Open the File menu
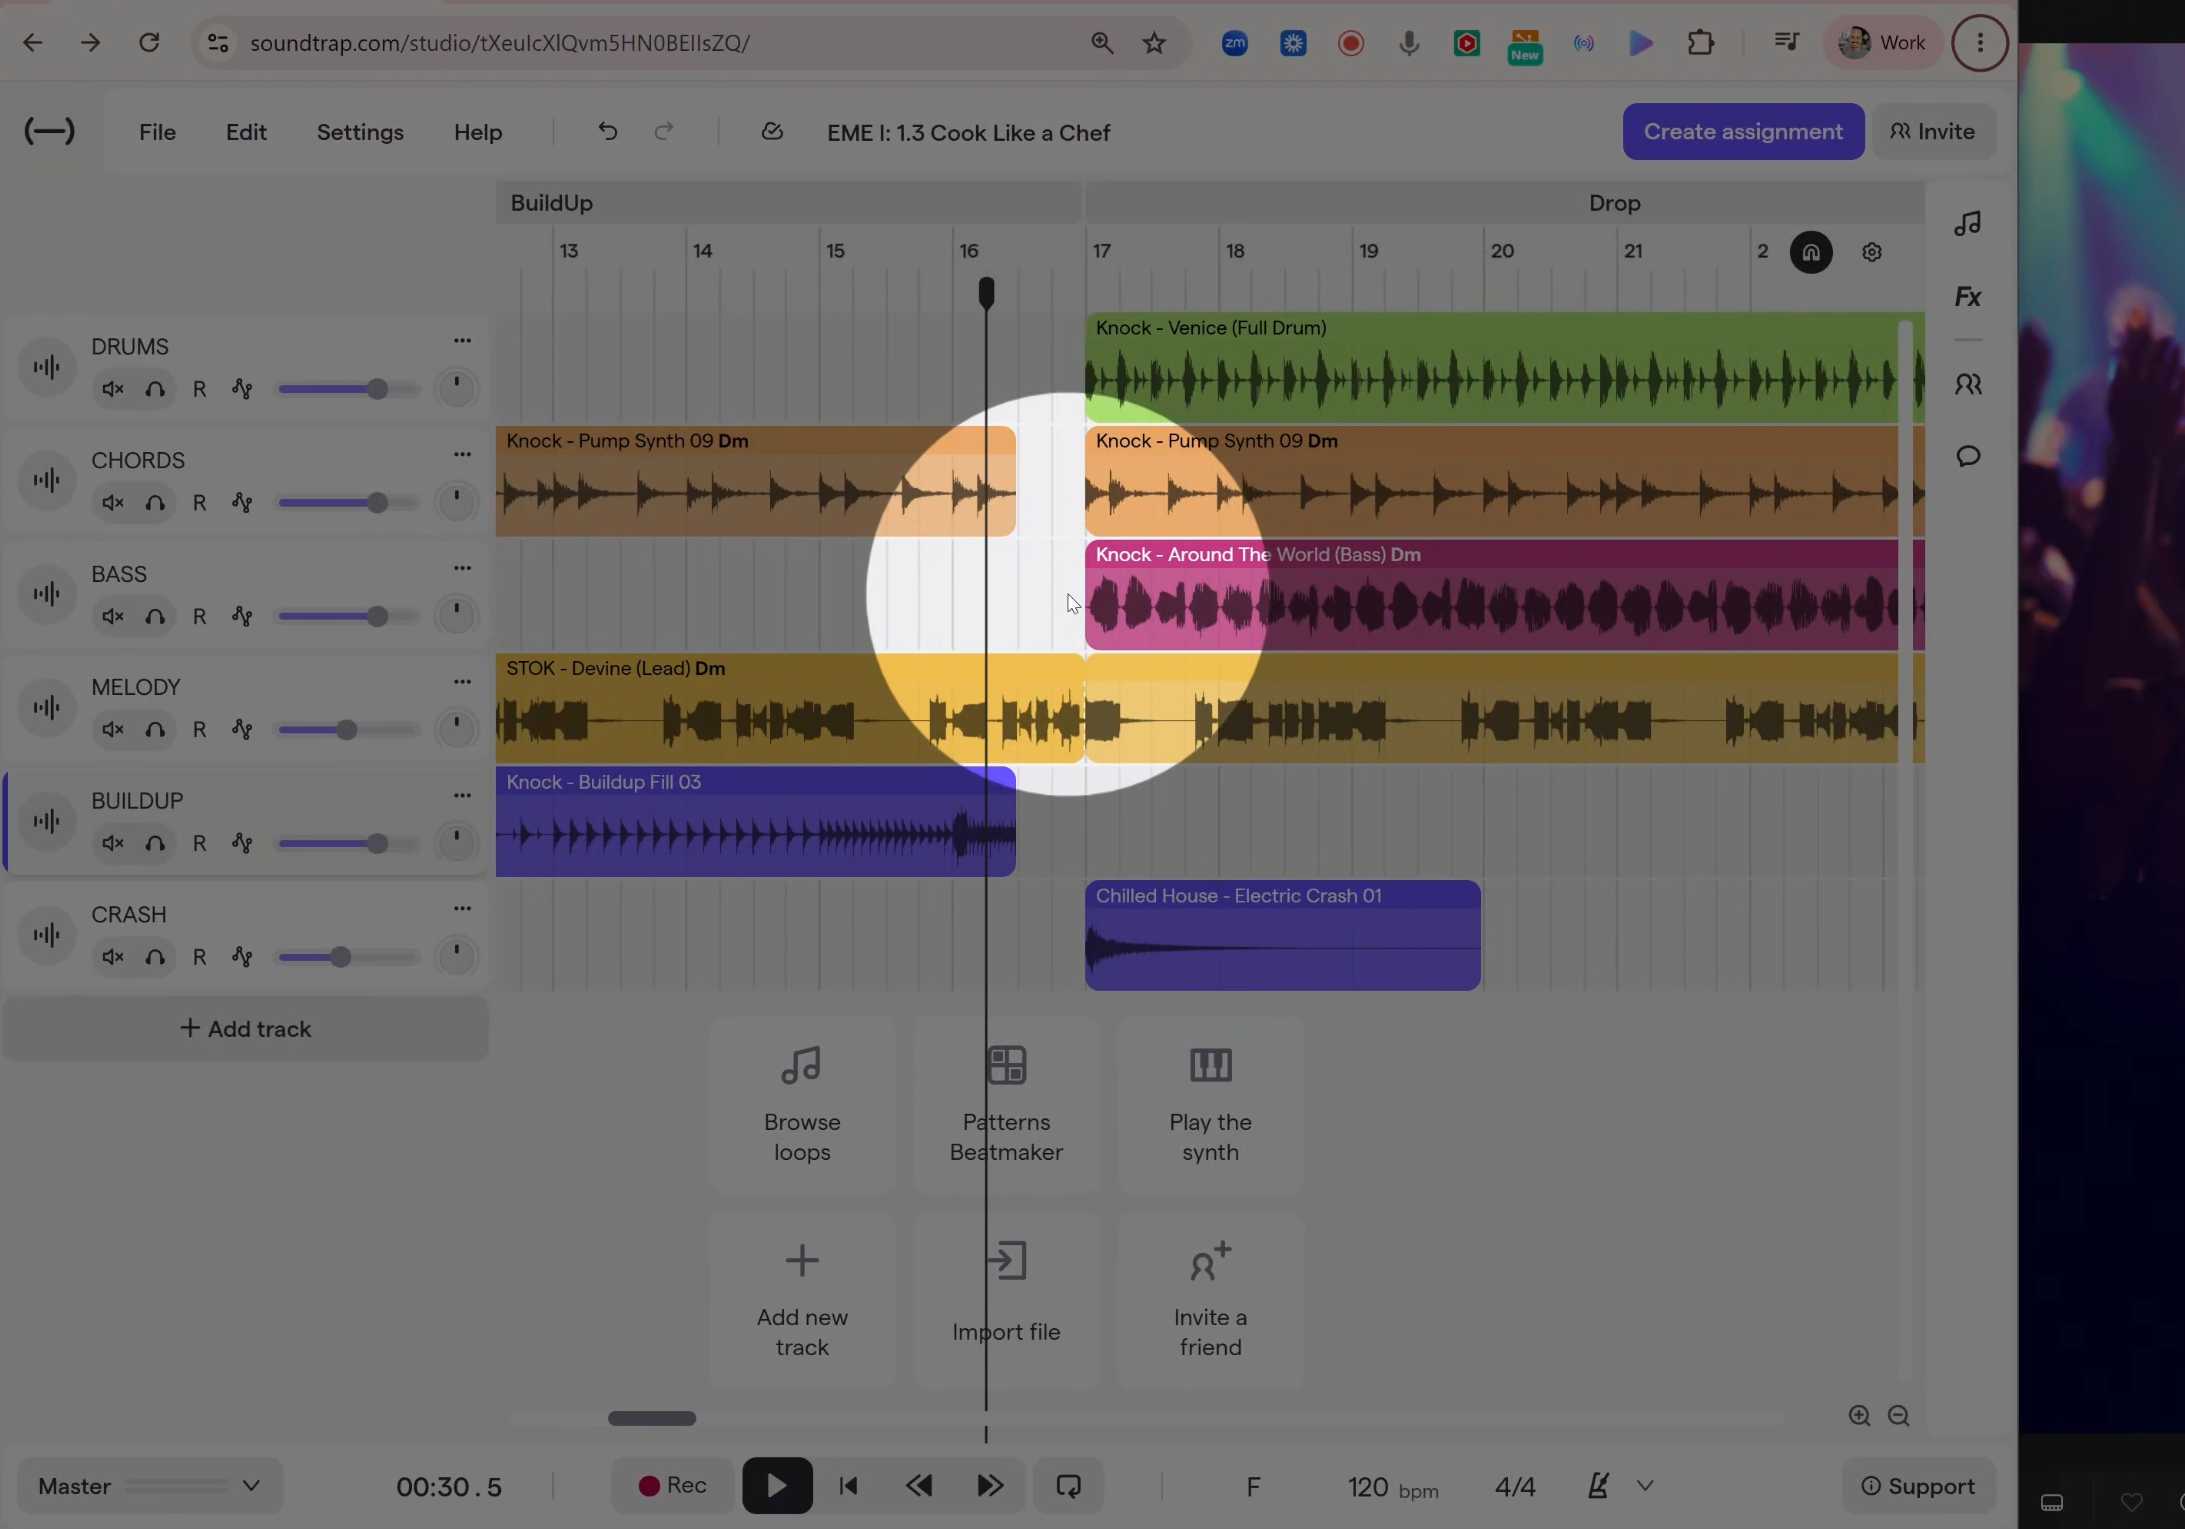Screen dimensions: 2185x1529 point(157,133)
